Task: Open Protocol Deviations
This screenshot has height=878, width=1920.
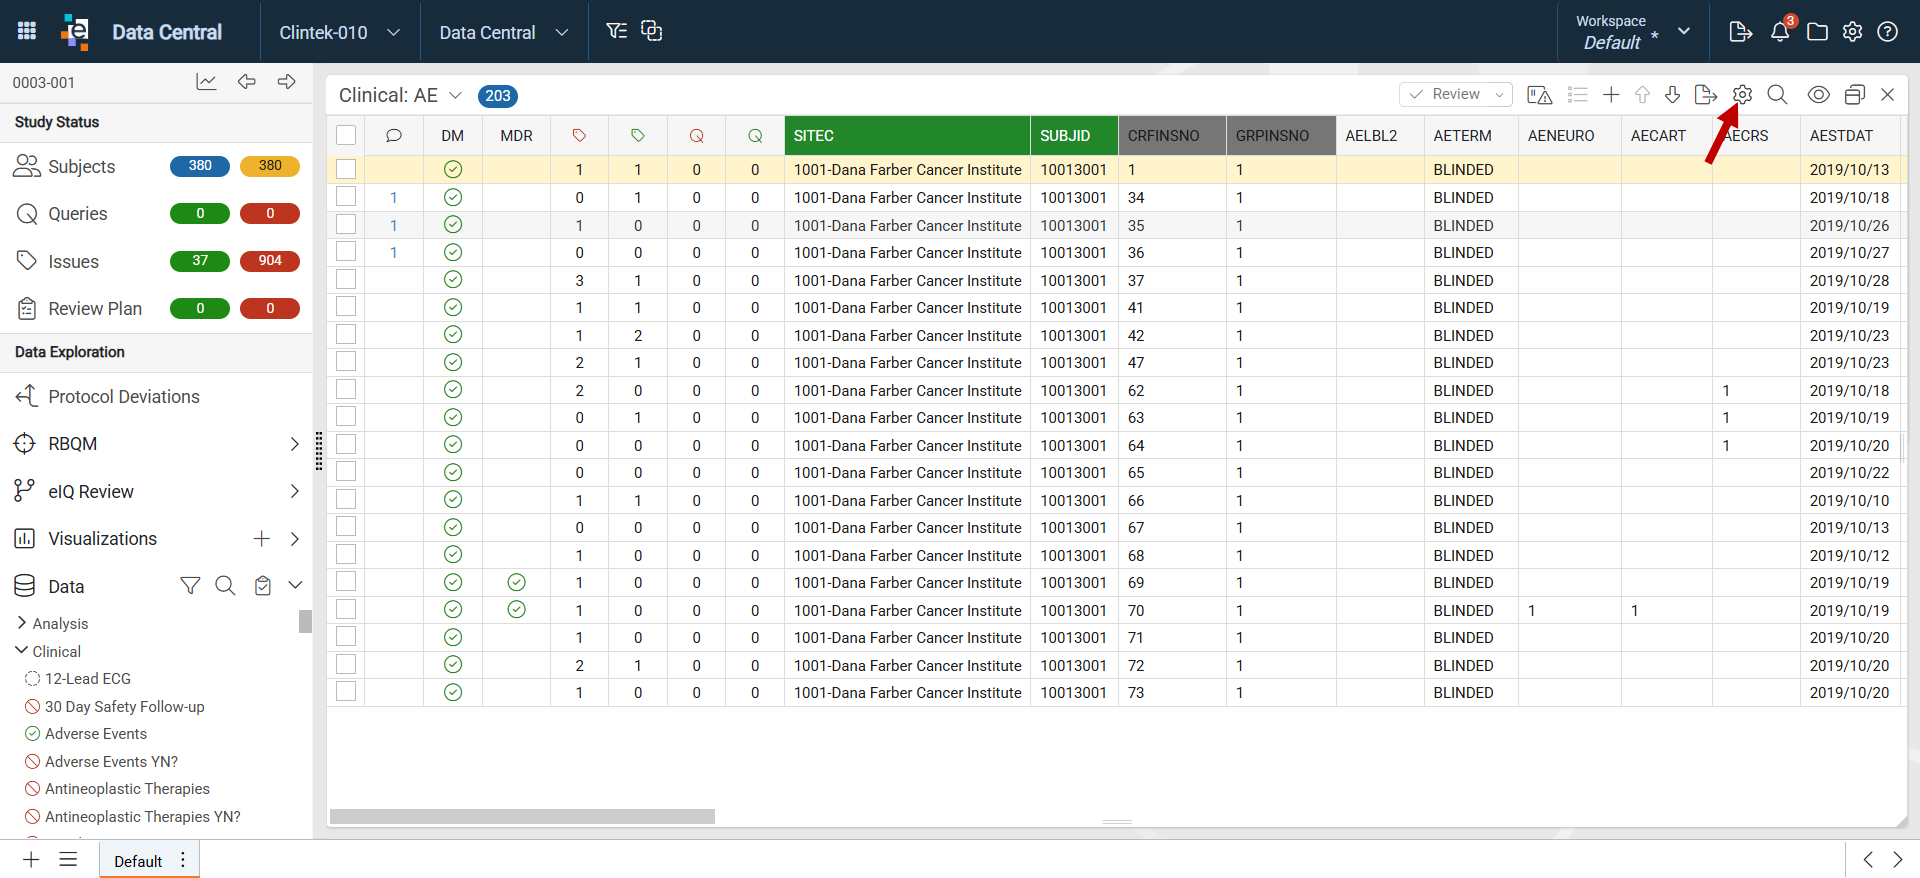Action: pyautogui.click(x=124, y=397)
